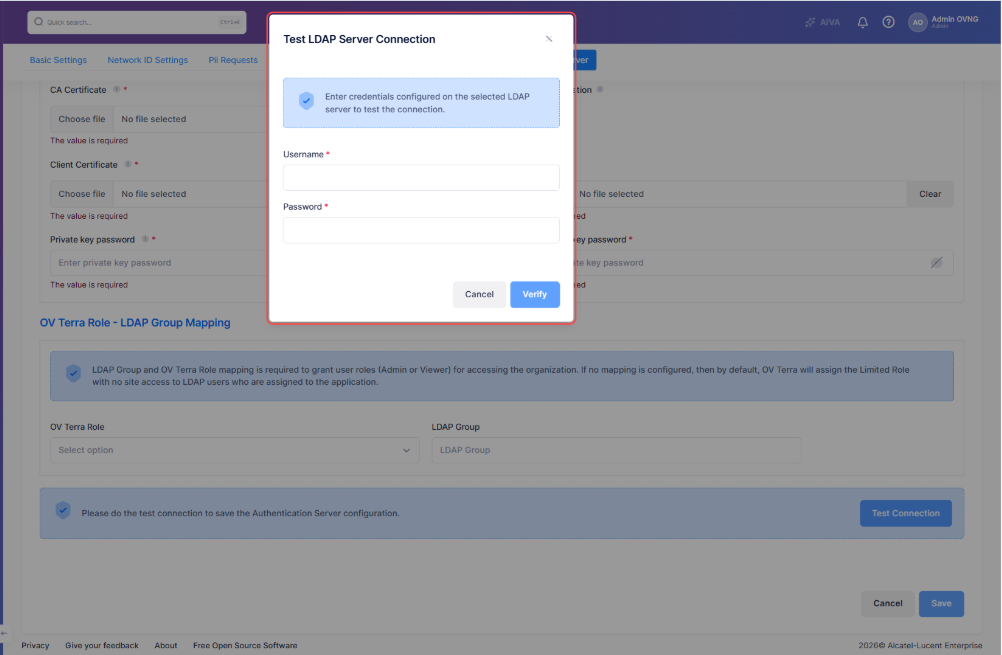Open the help question mark icon
Screen dimensions: 1002x655
click(888, 22)
